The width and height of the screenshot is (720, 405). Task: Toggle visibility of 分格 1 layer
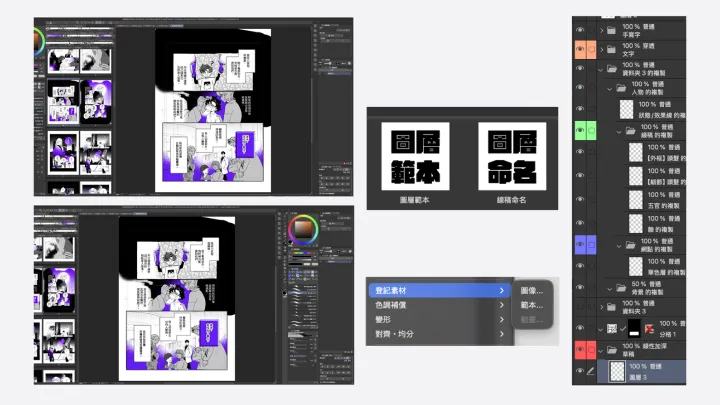click(x=580, y=328)
